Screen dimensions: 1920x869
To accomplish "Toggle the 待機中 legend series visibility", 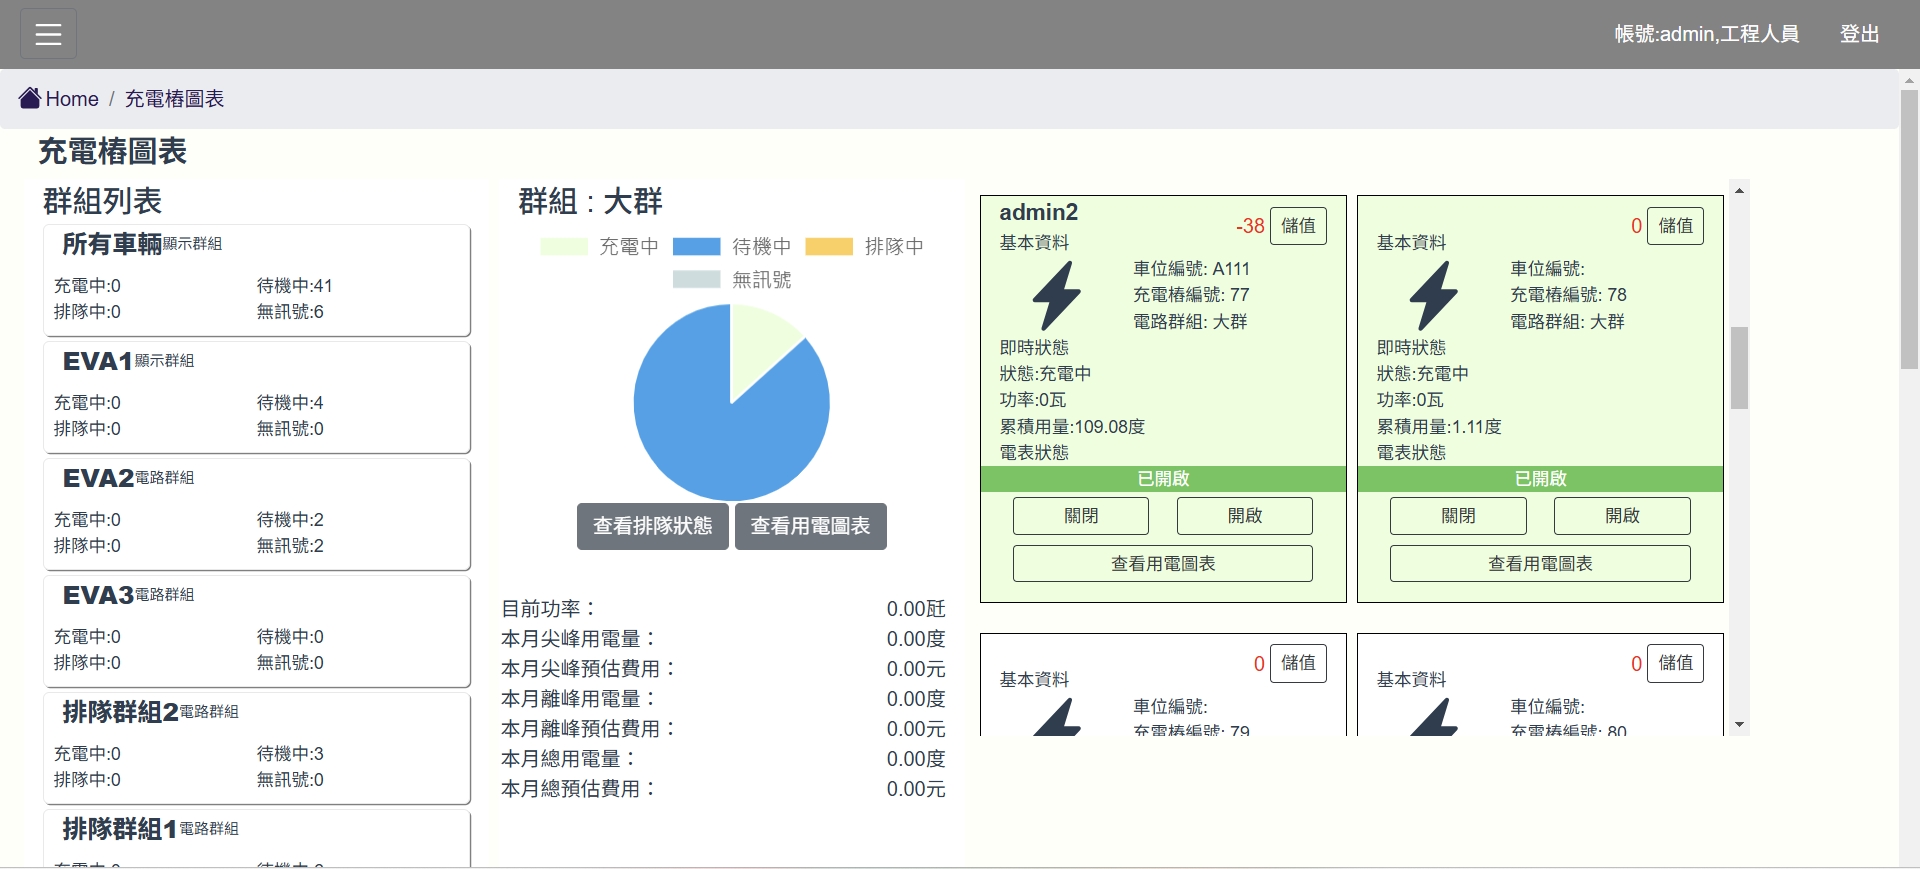I will coord(732,247).
